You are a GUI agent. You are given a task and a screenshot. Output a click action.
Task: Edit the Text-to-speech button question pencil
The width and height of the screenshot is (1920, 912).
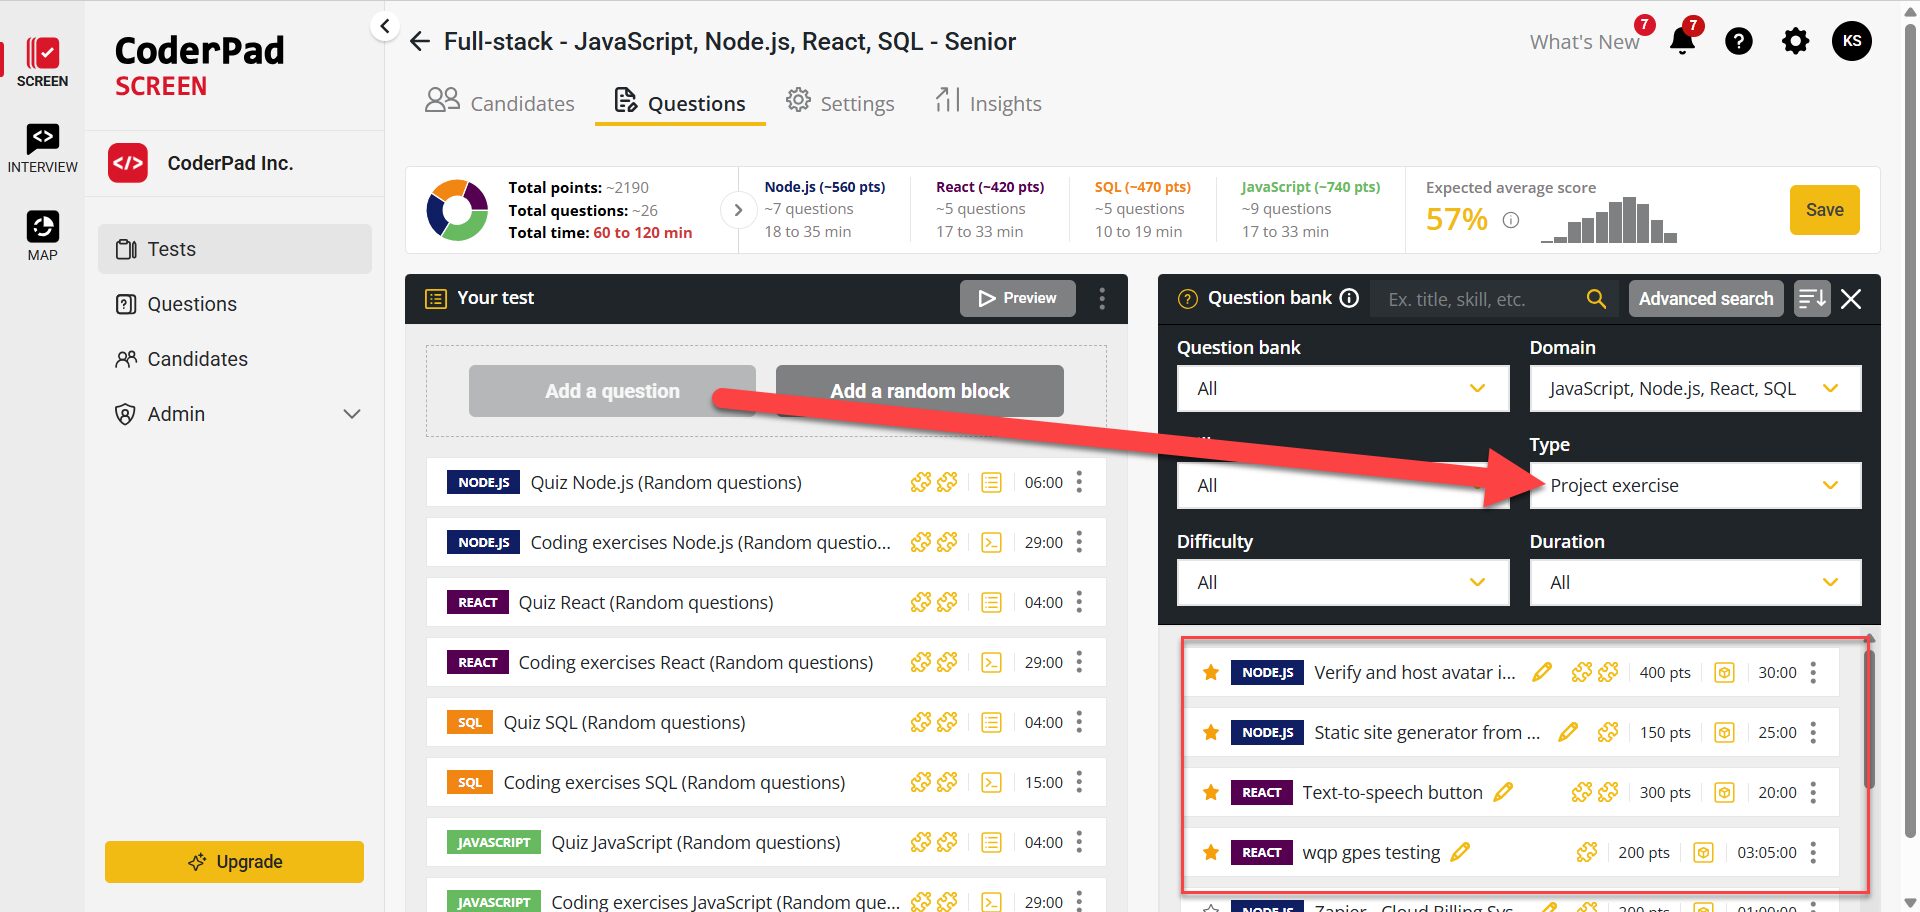click(1502, 793)
